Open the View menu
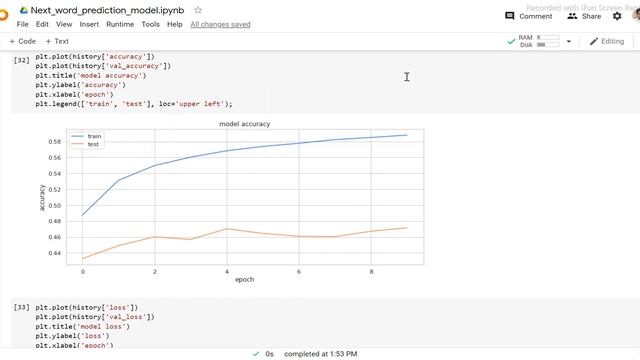Image resolution: width=640 pixels, height=360 pixels. click(64, 24)
